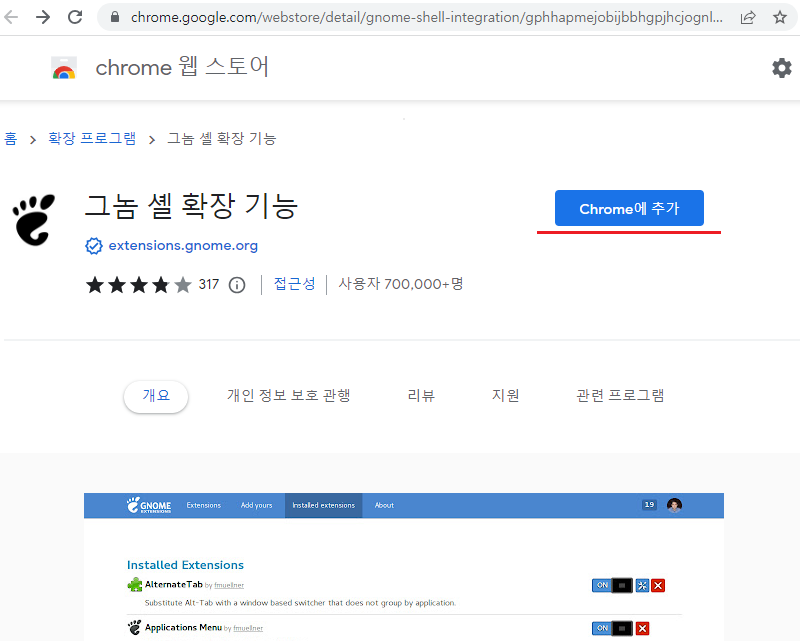Image resolution: width=800 pixels, height=641 pixels.
Task: Open the 접근성 category link
Action: point(294,284)
